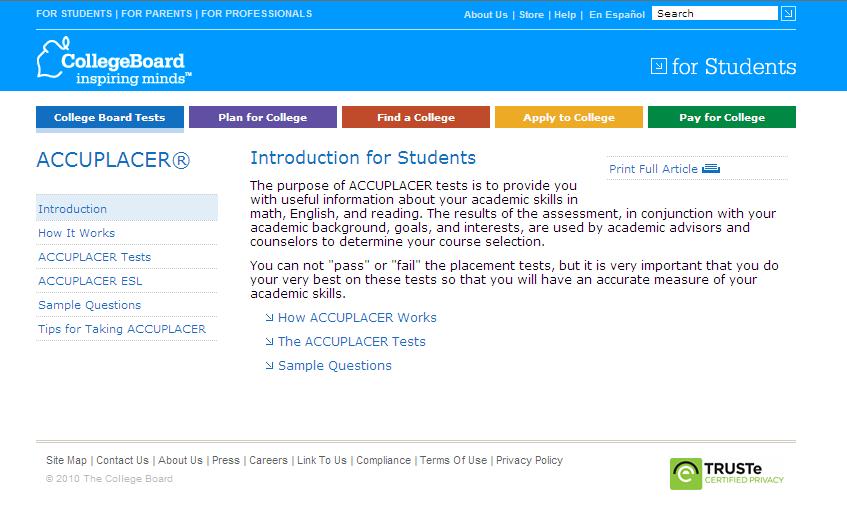
Task: Click the printer icon beside Print Full Article
Action: point(711,169)
